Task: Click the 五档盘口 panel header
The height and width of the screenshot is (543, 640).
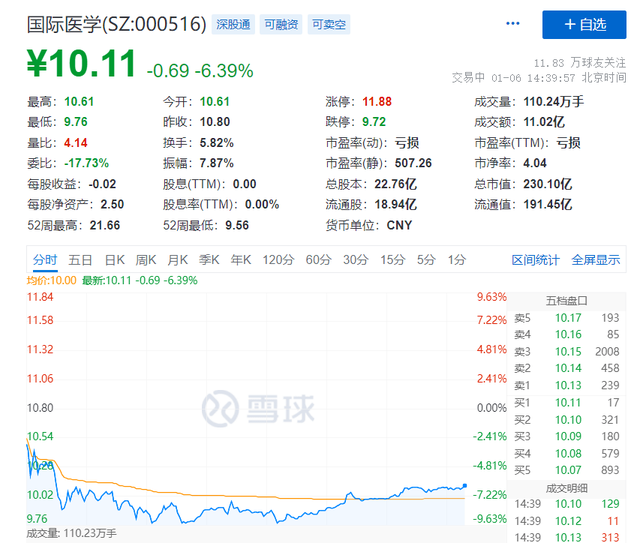Action: 567,301
